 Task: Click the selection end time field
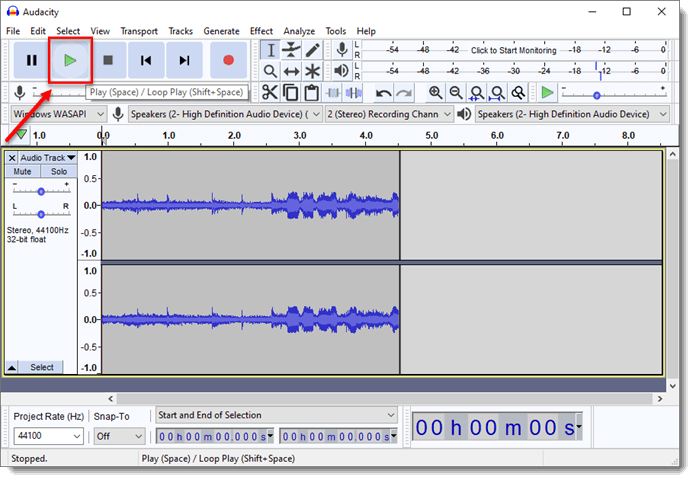click(x=339, y=437)
